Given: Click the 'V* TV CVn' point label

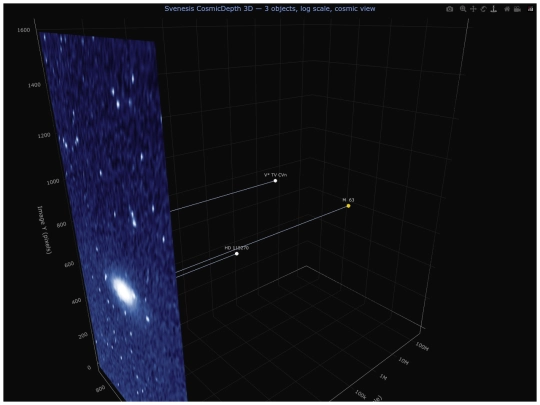Looking at the screenshot, I should pos(275,175).
